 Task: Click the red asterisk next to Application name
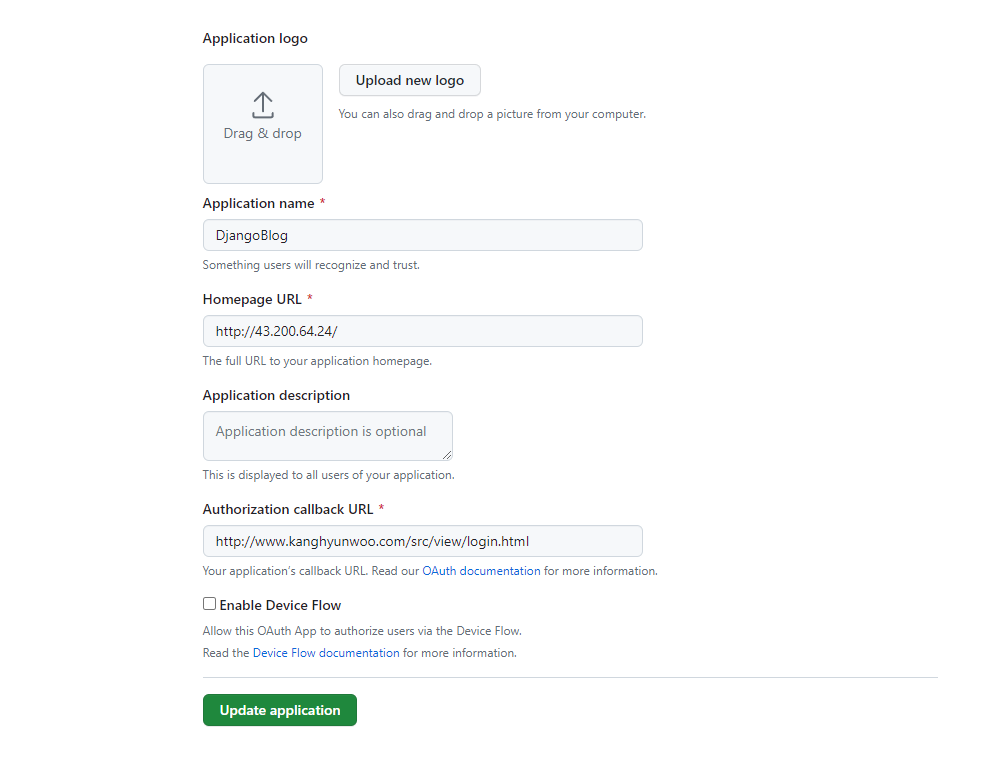[322, 201]
